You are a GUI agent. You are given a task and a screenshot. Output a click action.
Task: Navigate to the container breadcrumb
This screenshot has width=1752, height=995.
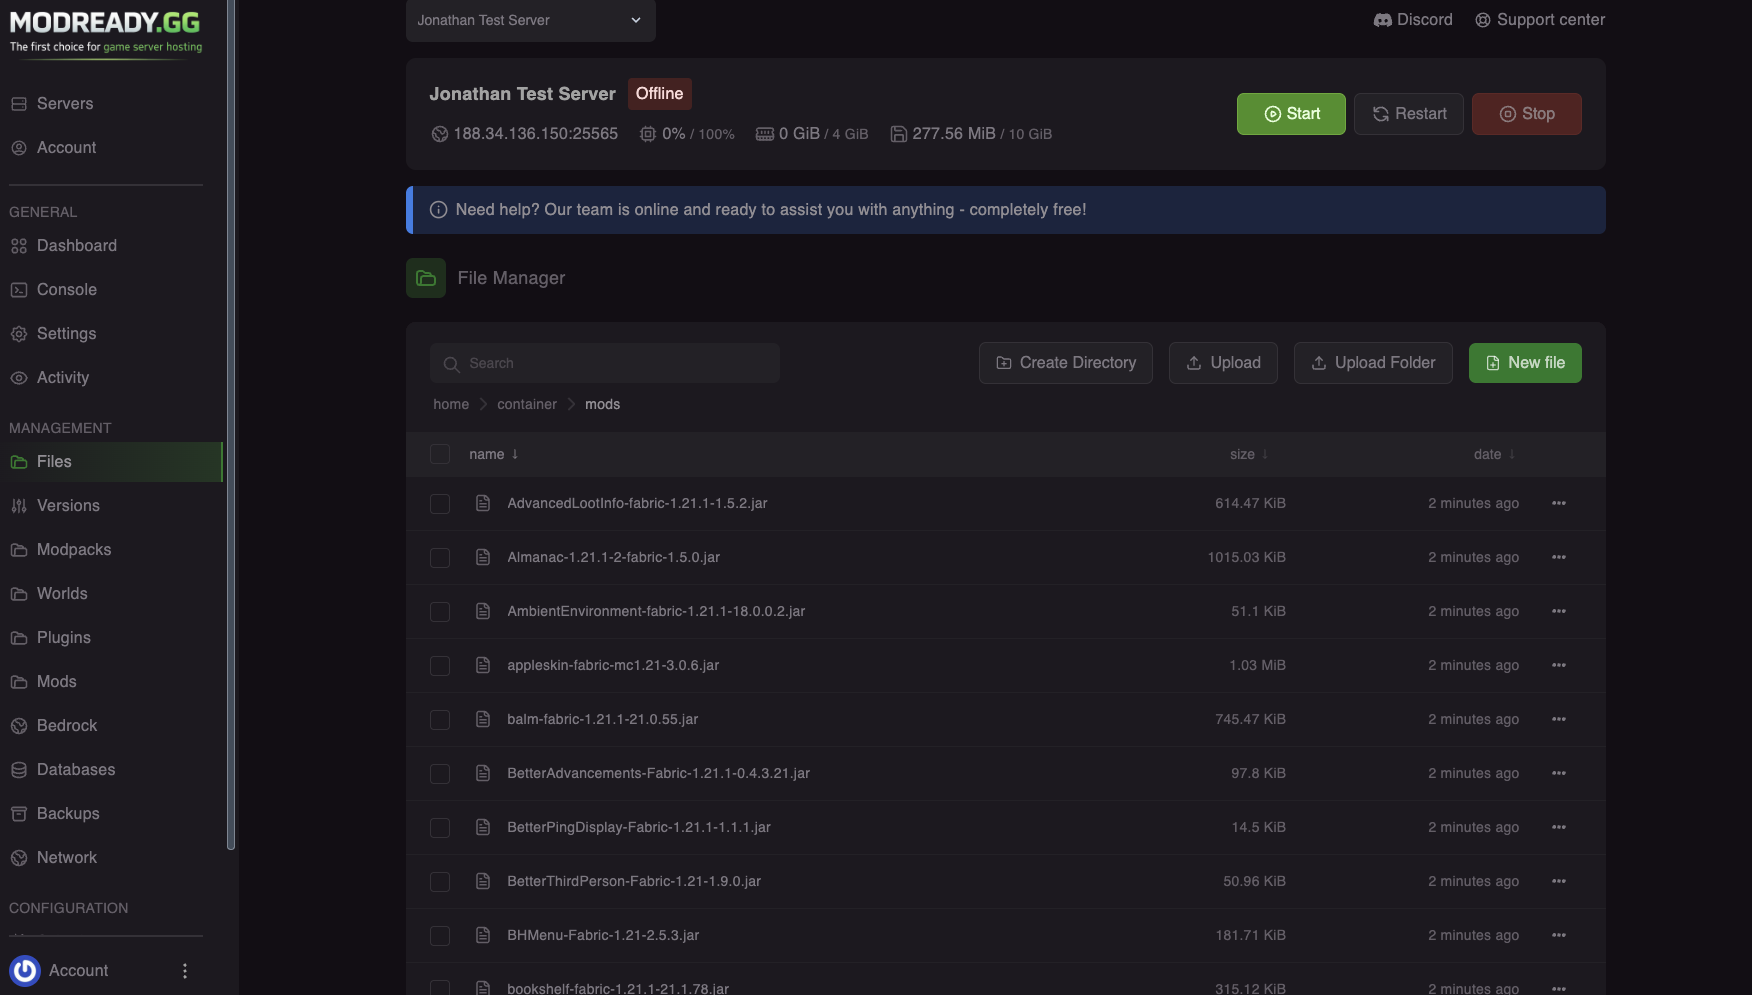[527, 404]
